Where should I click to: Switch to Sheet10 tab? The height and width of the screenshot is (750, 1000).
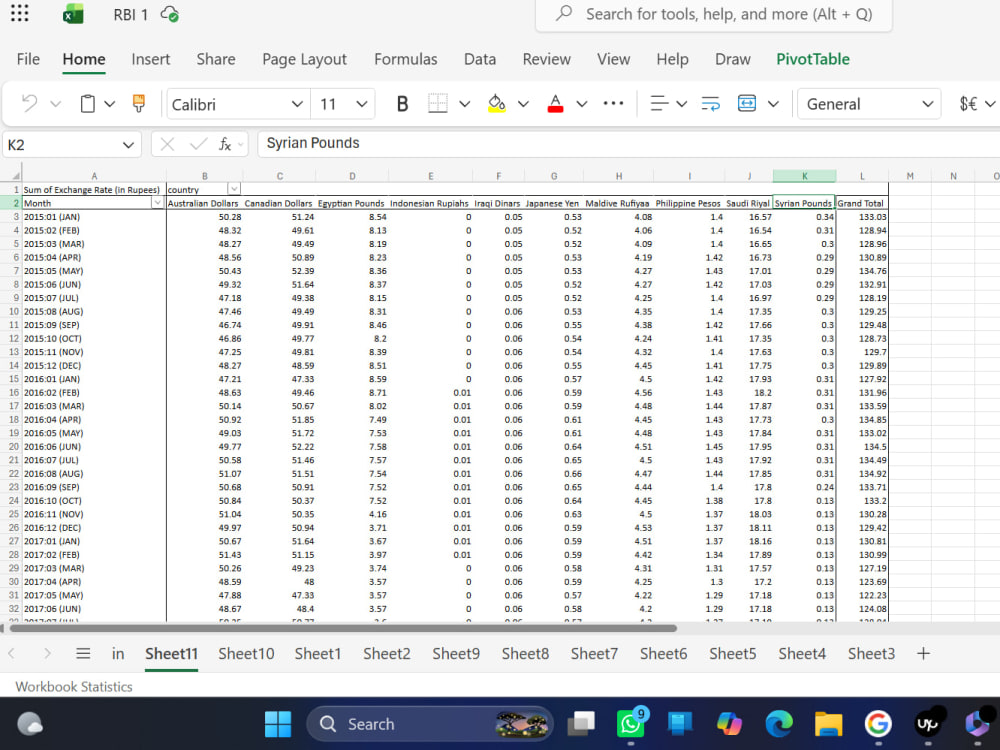246,654
